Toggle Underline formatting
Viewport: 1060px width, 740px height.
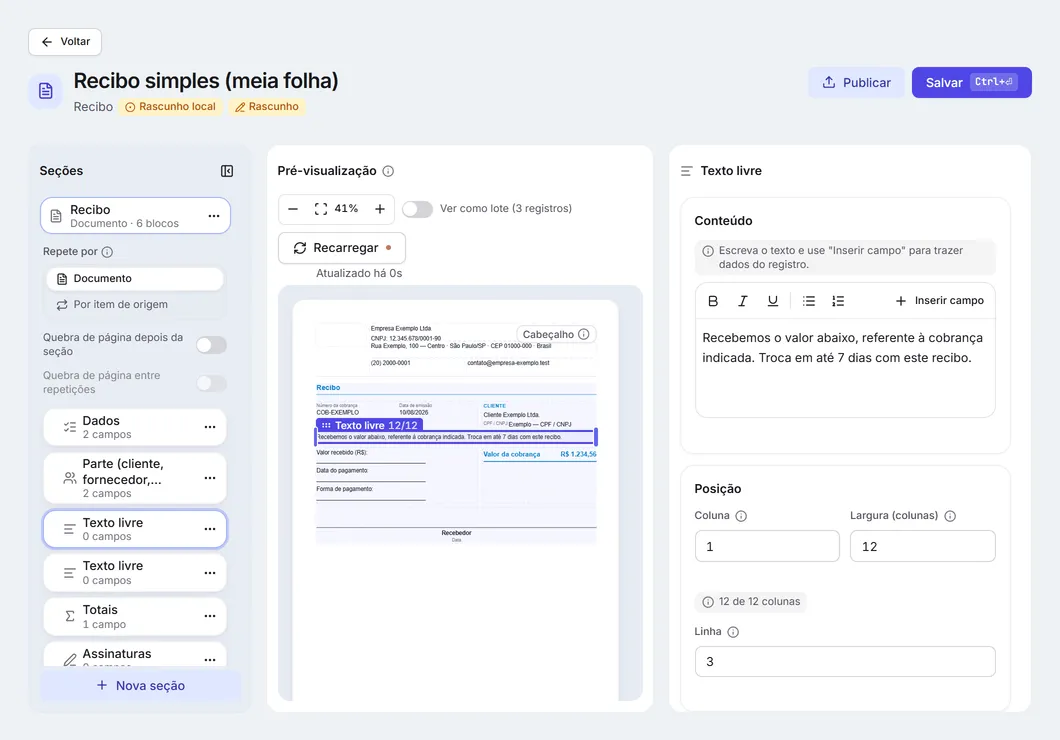[x=772, y=301]
